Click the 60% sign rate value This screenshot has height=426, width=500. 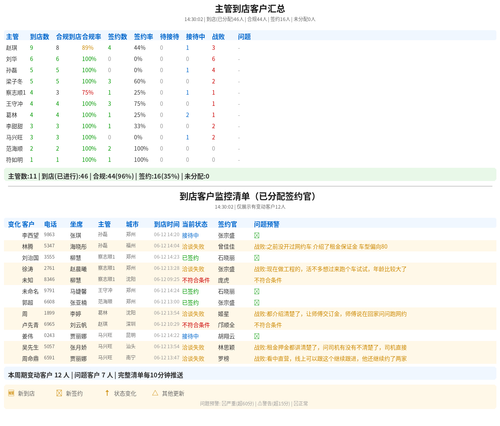point(140,81)
